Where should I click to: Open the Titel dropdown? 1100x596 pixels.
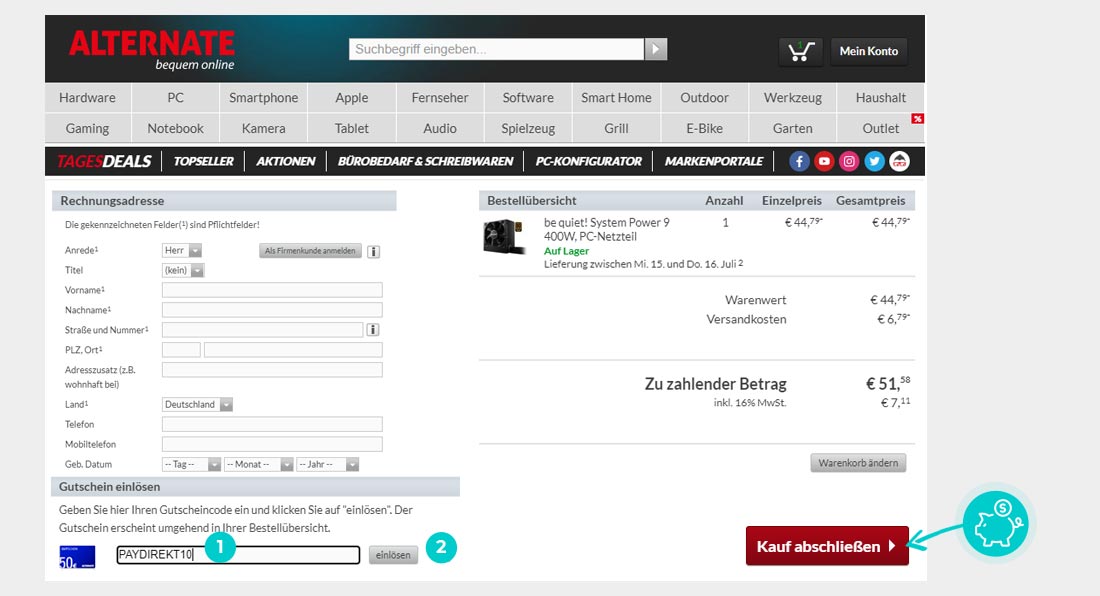[182, 270]
